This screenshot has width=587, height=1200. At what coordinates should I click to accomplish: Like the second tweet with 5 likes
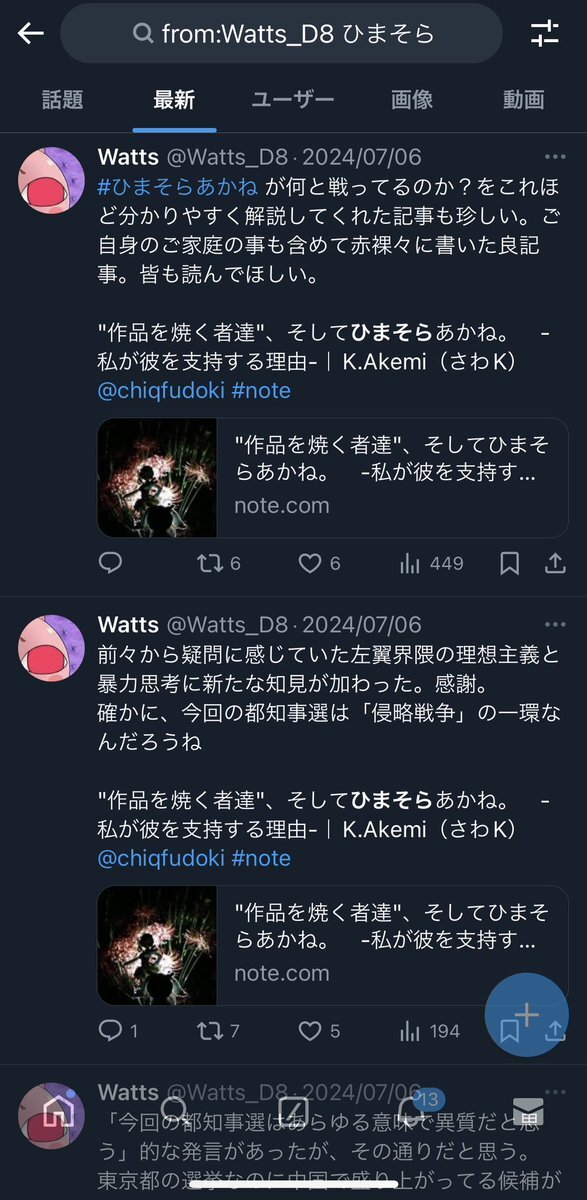pyautogui.click(x=320, y=1031)
